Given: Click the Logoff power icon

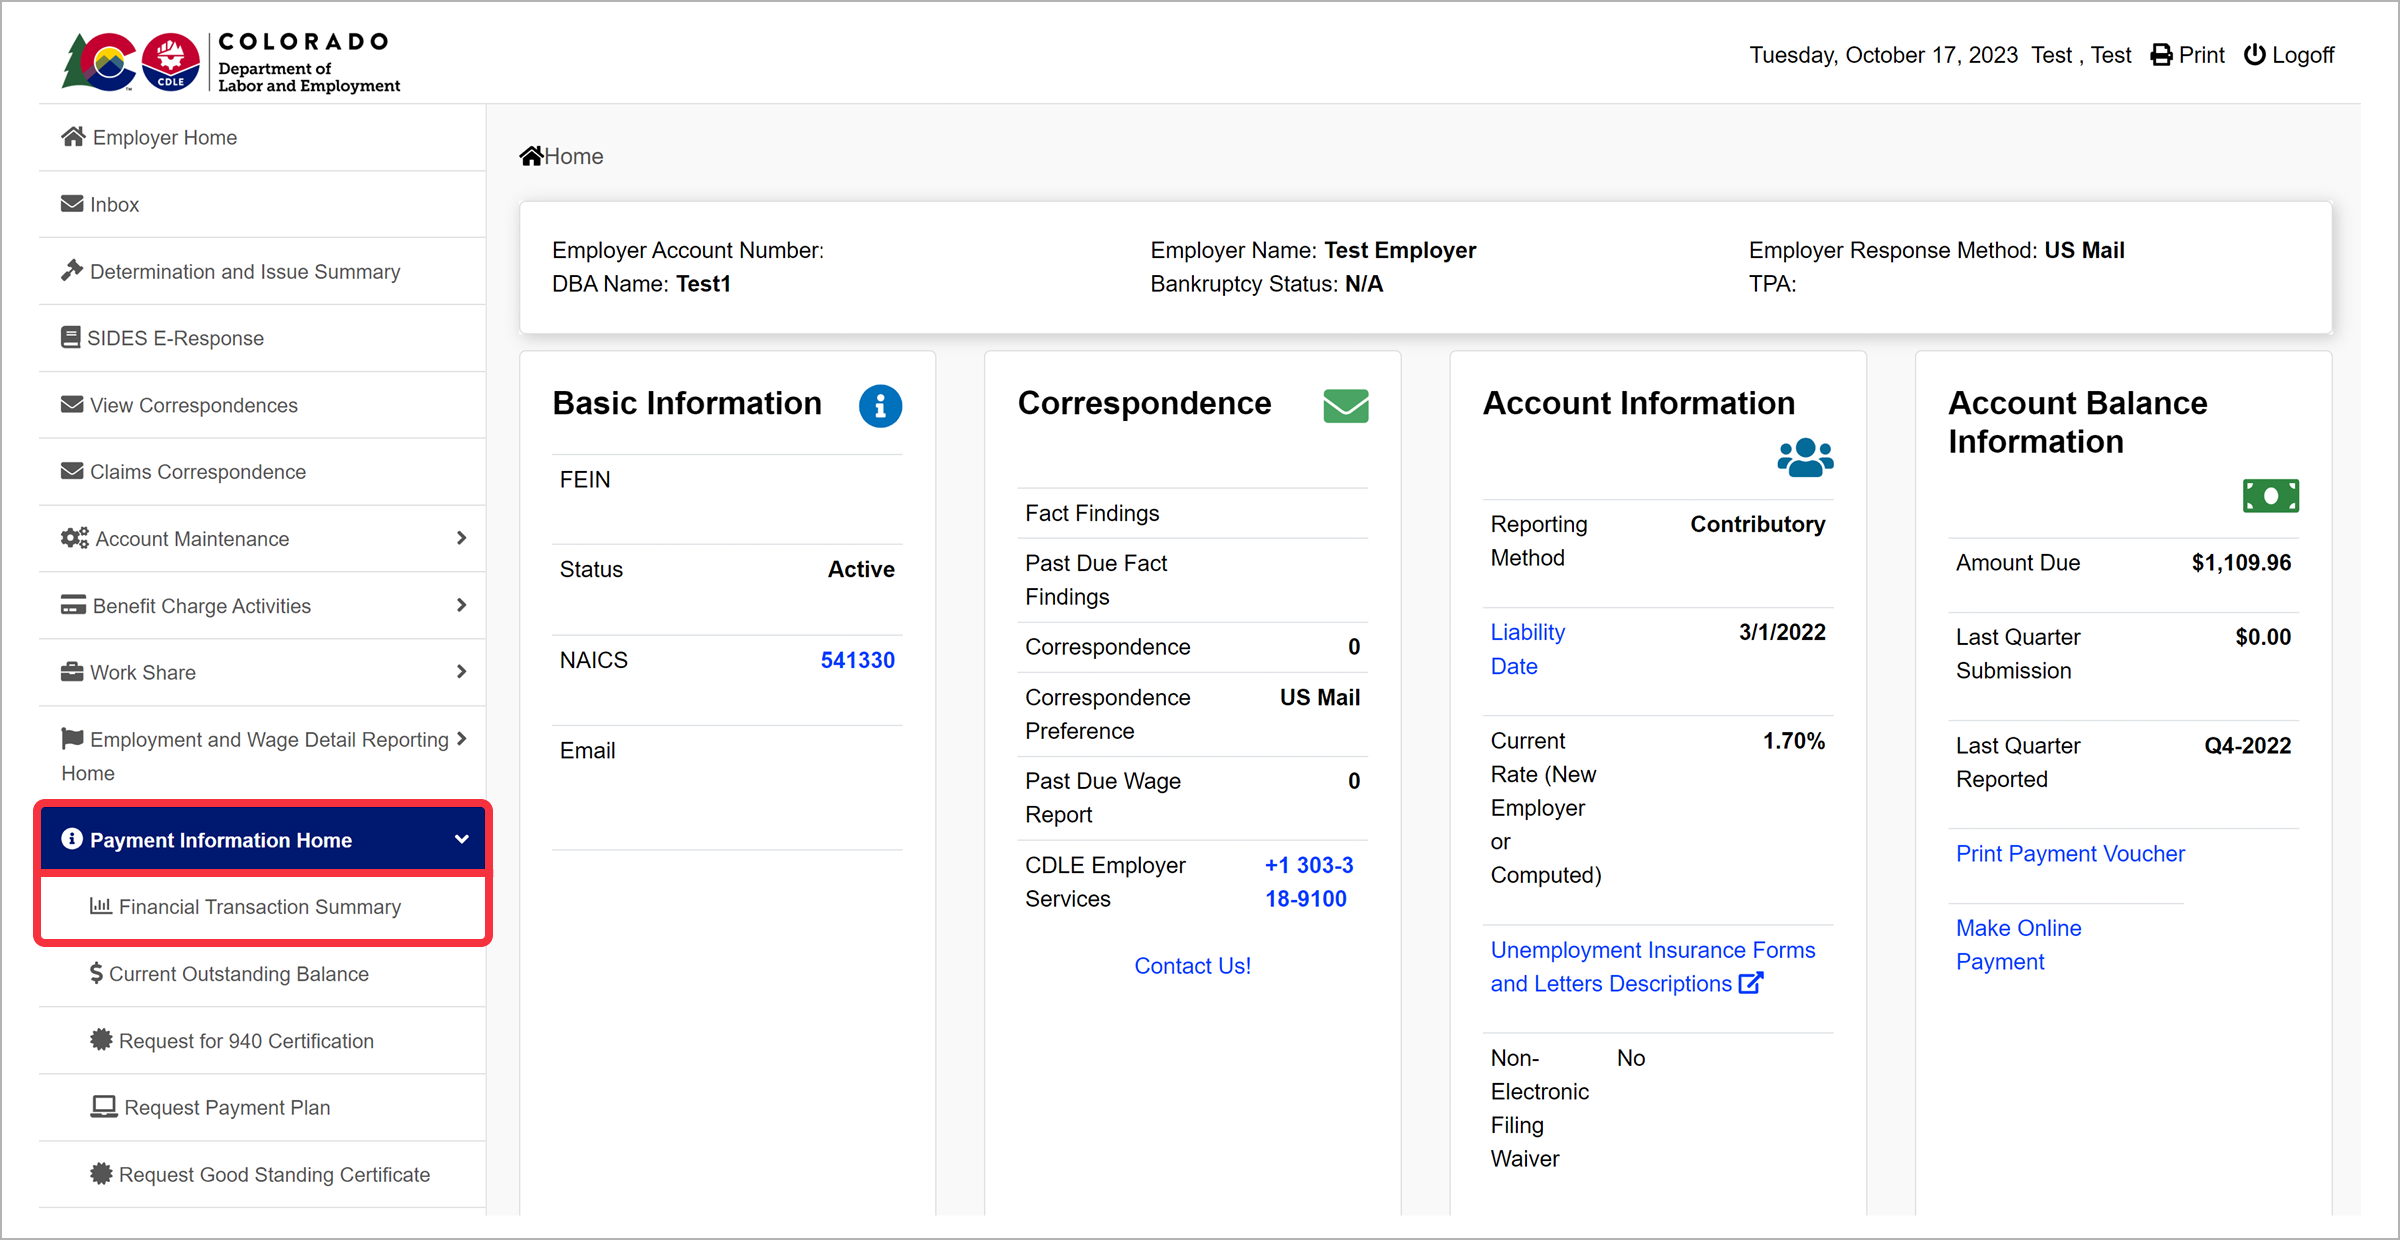Looking at the screenshot, I should tap(2255, 55).
